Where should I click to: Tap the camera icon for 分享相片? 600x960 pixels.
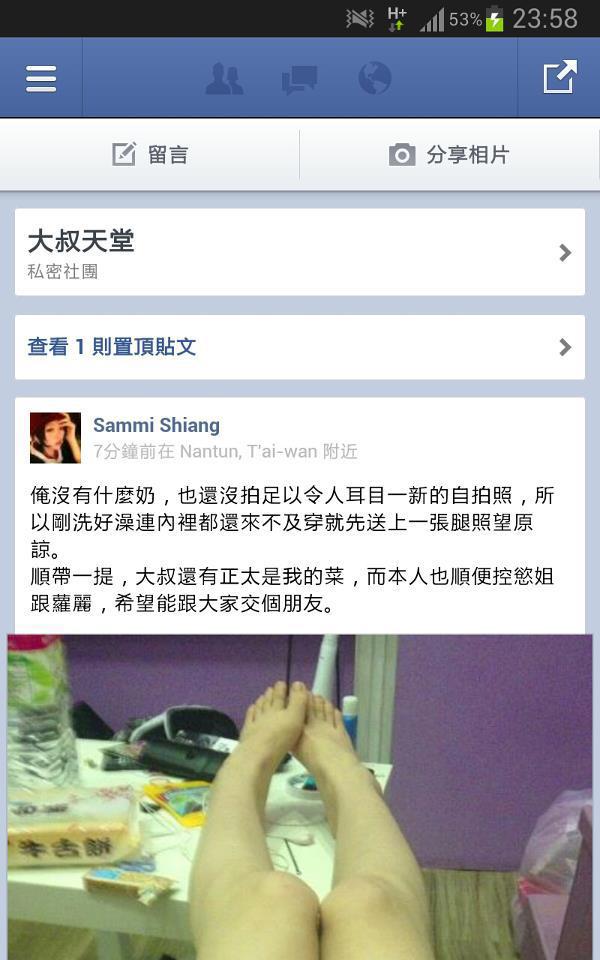point(402,154)
